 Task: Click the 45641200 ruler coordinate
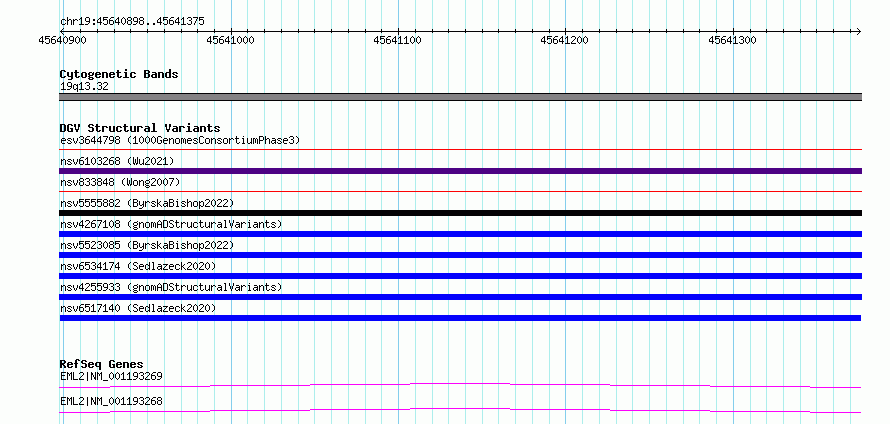click(564, 40)
